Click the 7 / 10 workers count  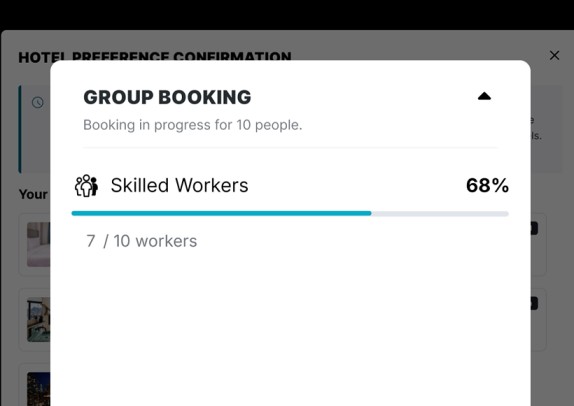tap(142, 241)
